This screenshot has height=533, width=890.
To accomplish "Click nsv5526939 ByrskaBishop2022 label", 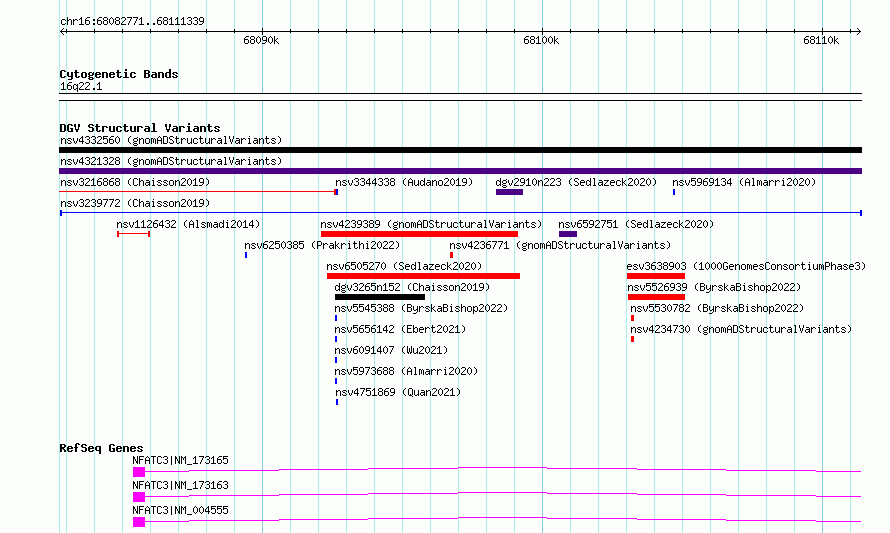I will [714, 287].
